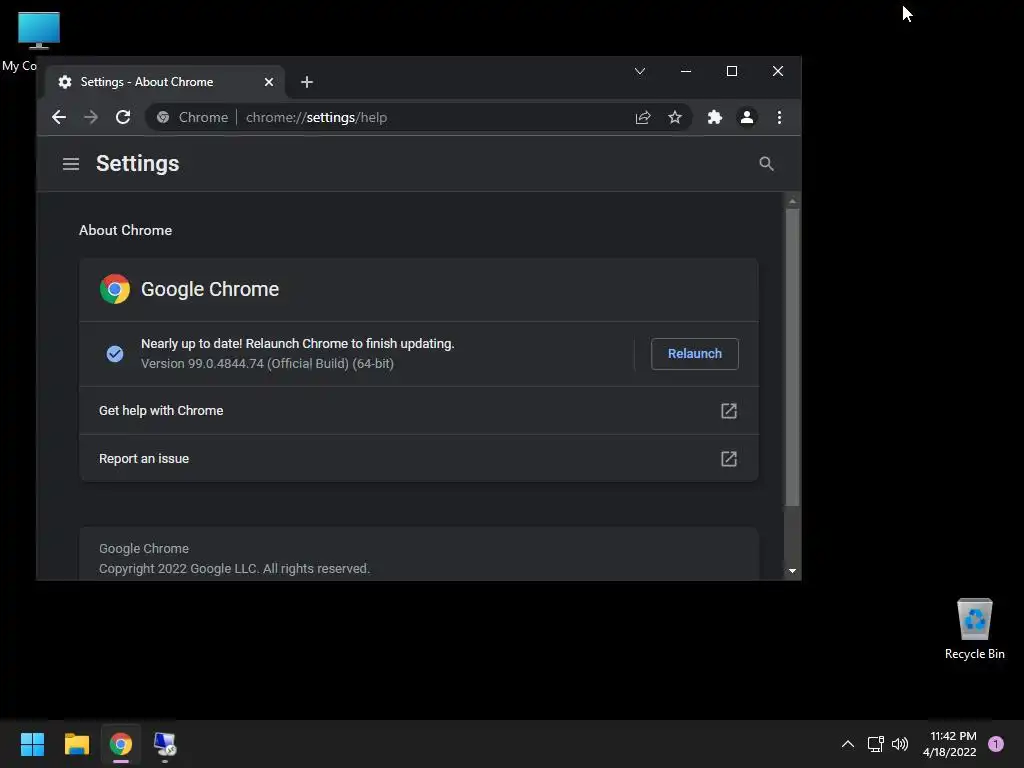The image size is (1024, 768).
Task: Click the Chrome taskbar icon
Action: click(x=121, y=744)
